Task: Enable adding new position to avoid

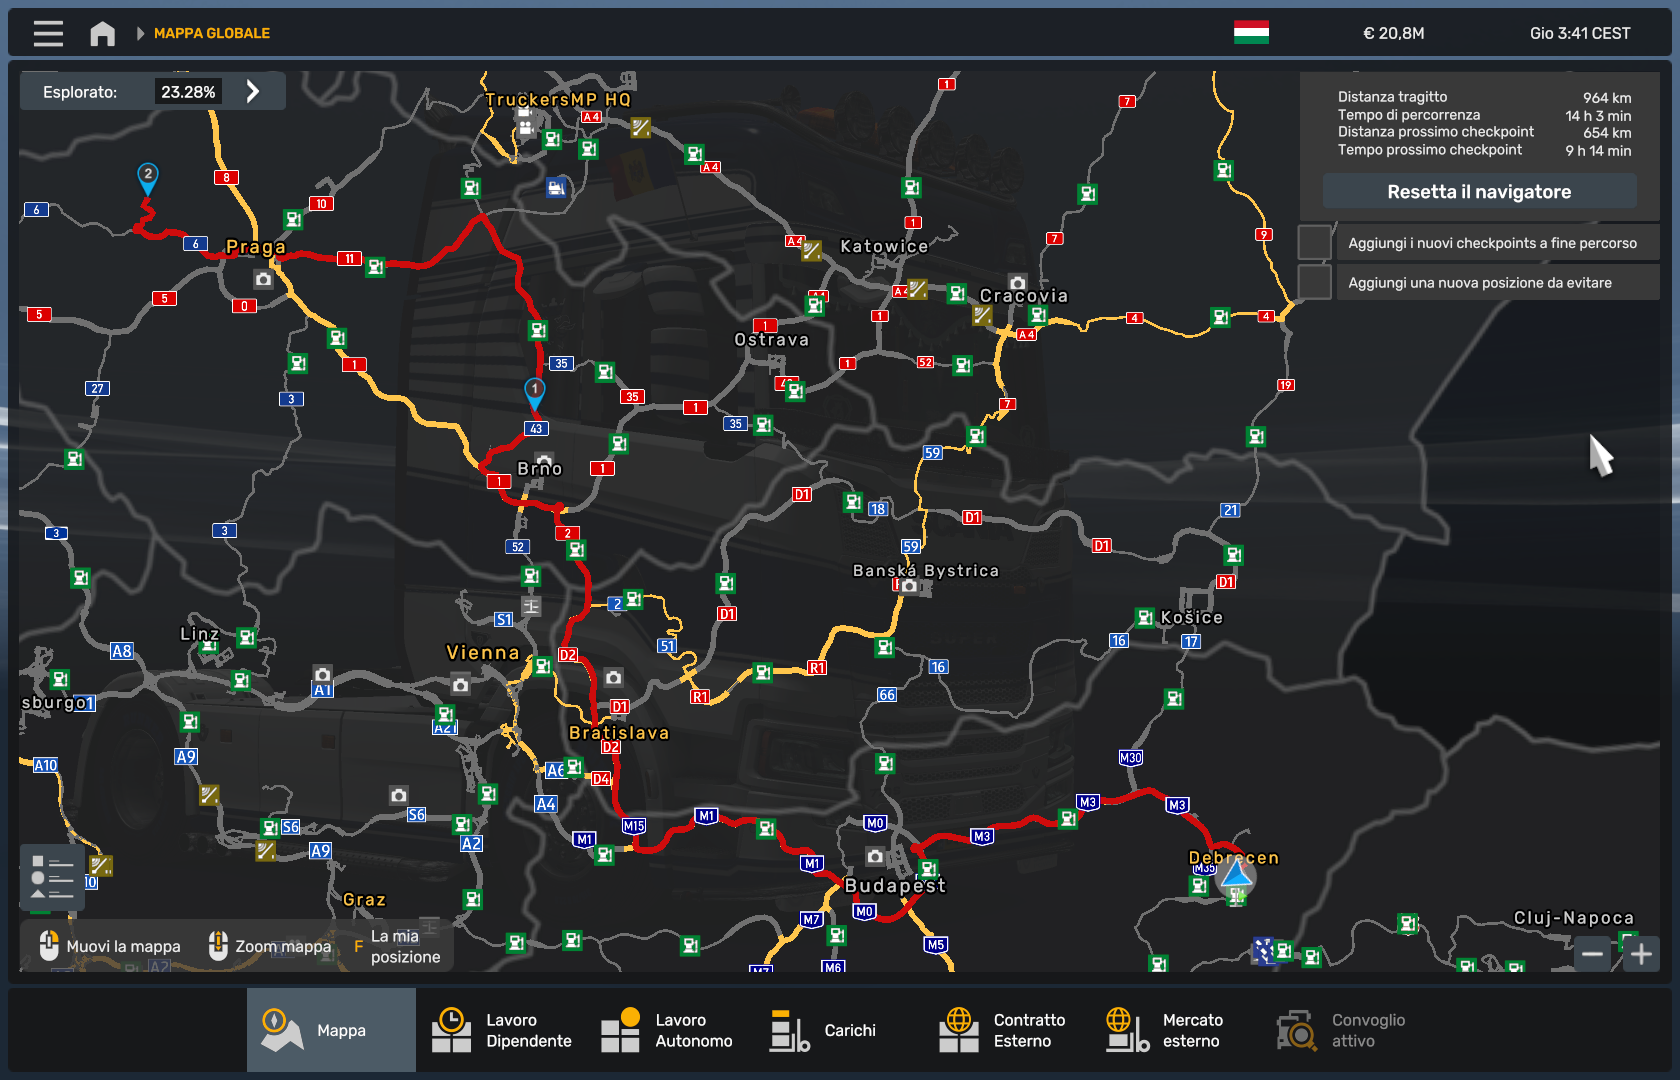Action: coord(1314,283)
